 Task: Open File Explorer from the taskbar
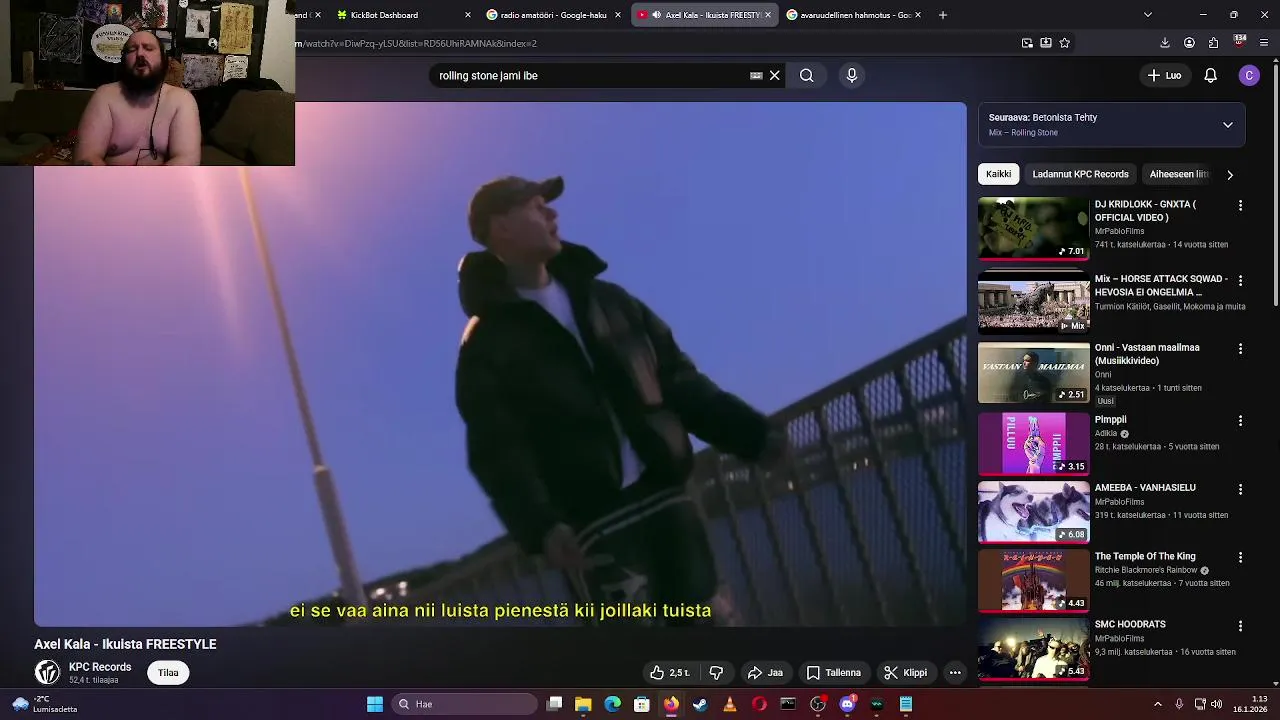(583, 704)
